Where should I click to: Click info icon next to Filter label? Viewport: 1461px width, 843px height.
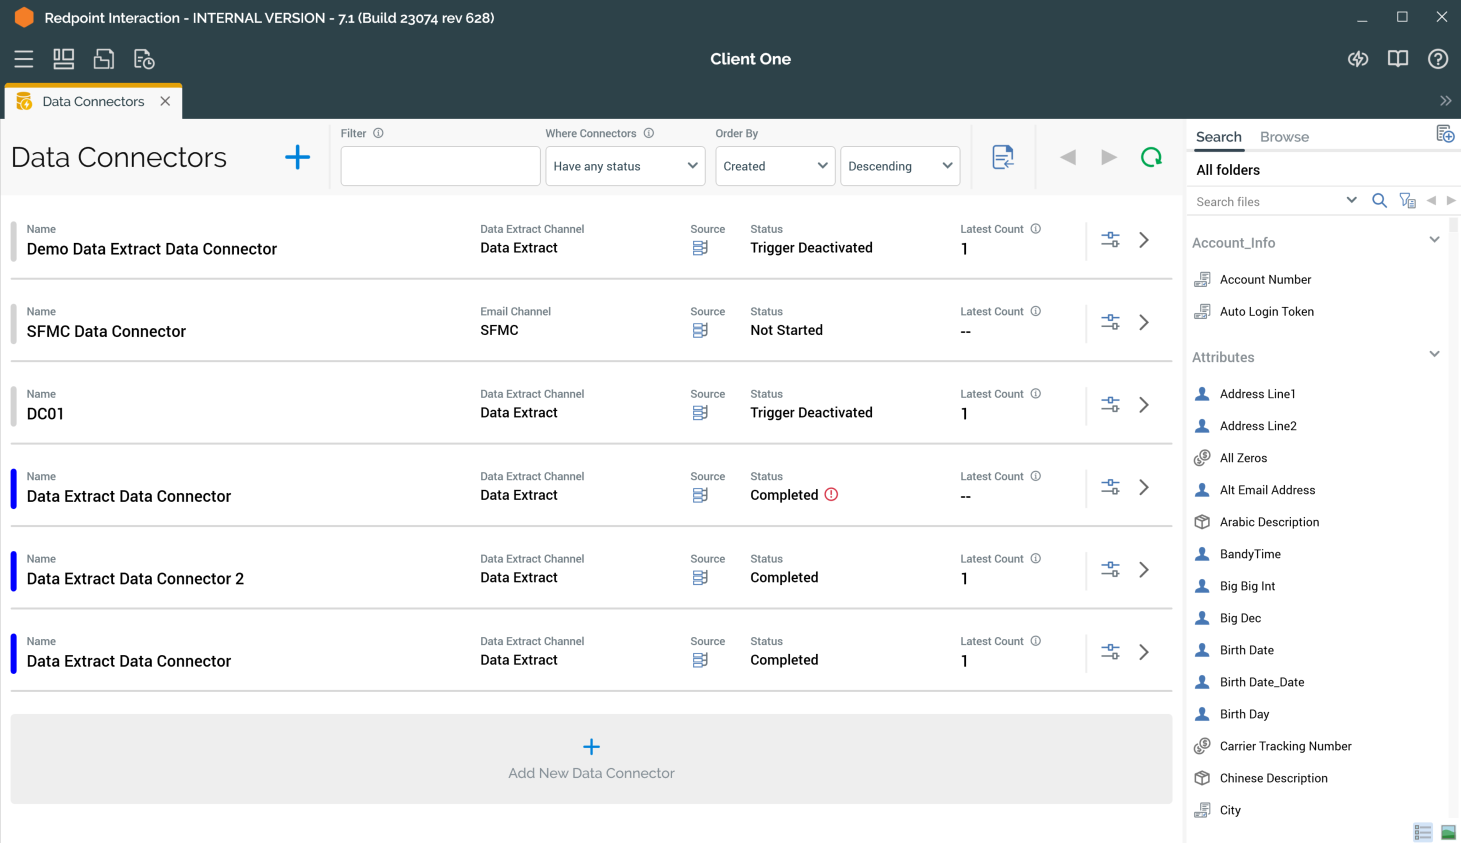coord(378,133)
